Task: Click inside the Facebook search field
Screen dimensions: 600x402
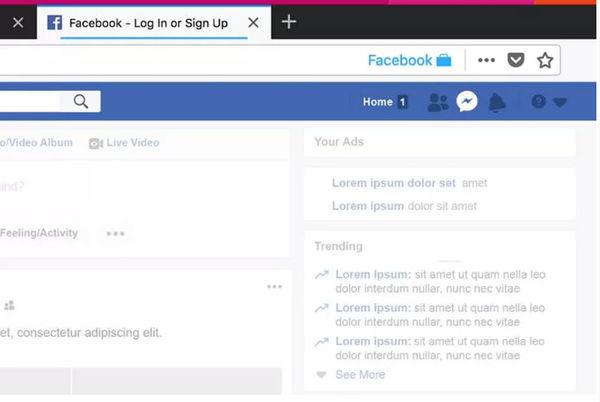Action: pyautogui.click(x=30, y=101)
